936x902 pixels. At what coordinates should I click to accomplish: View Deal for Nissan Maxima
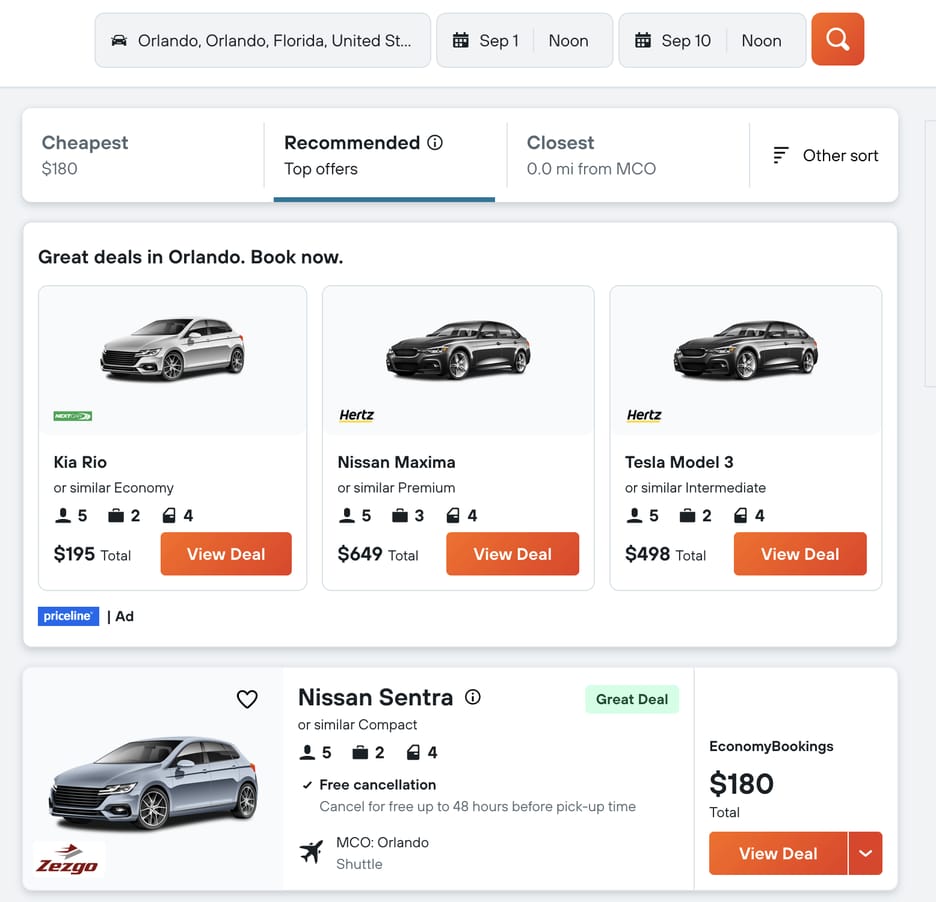click(x=512, y=554)
